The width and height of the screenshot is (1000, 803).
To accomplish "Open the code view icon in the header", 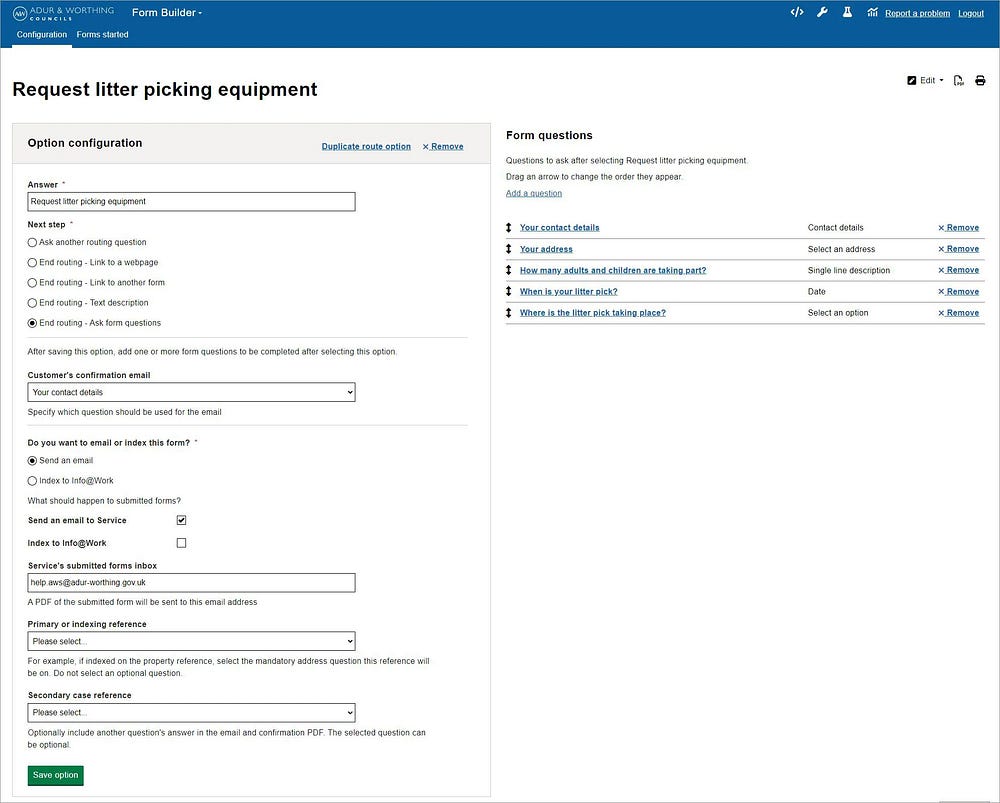I will pyautogui.click(x=796, y=12).
